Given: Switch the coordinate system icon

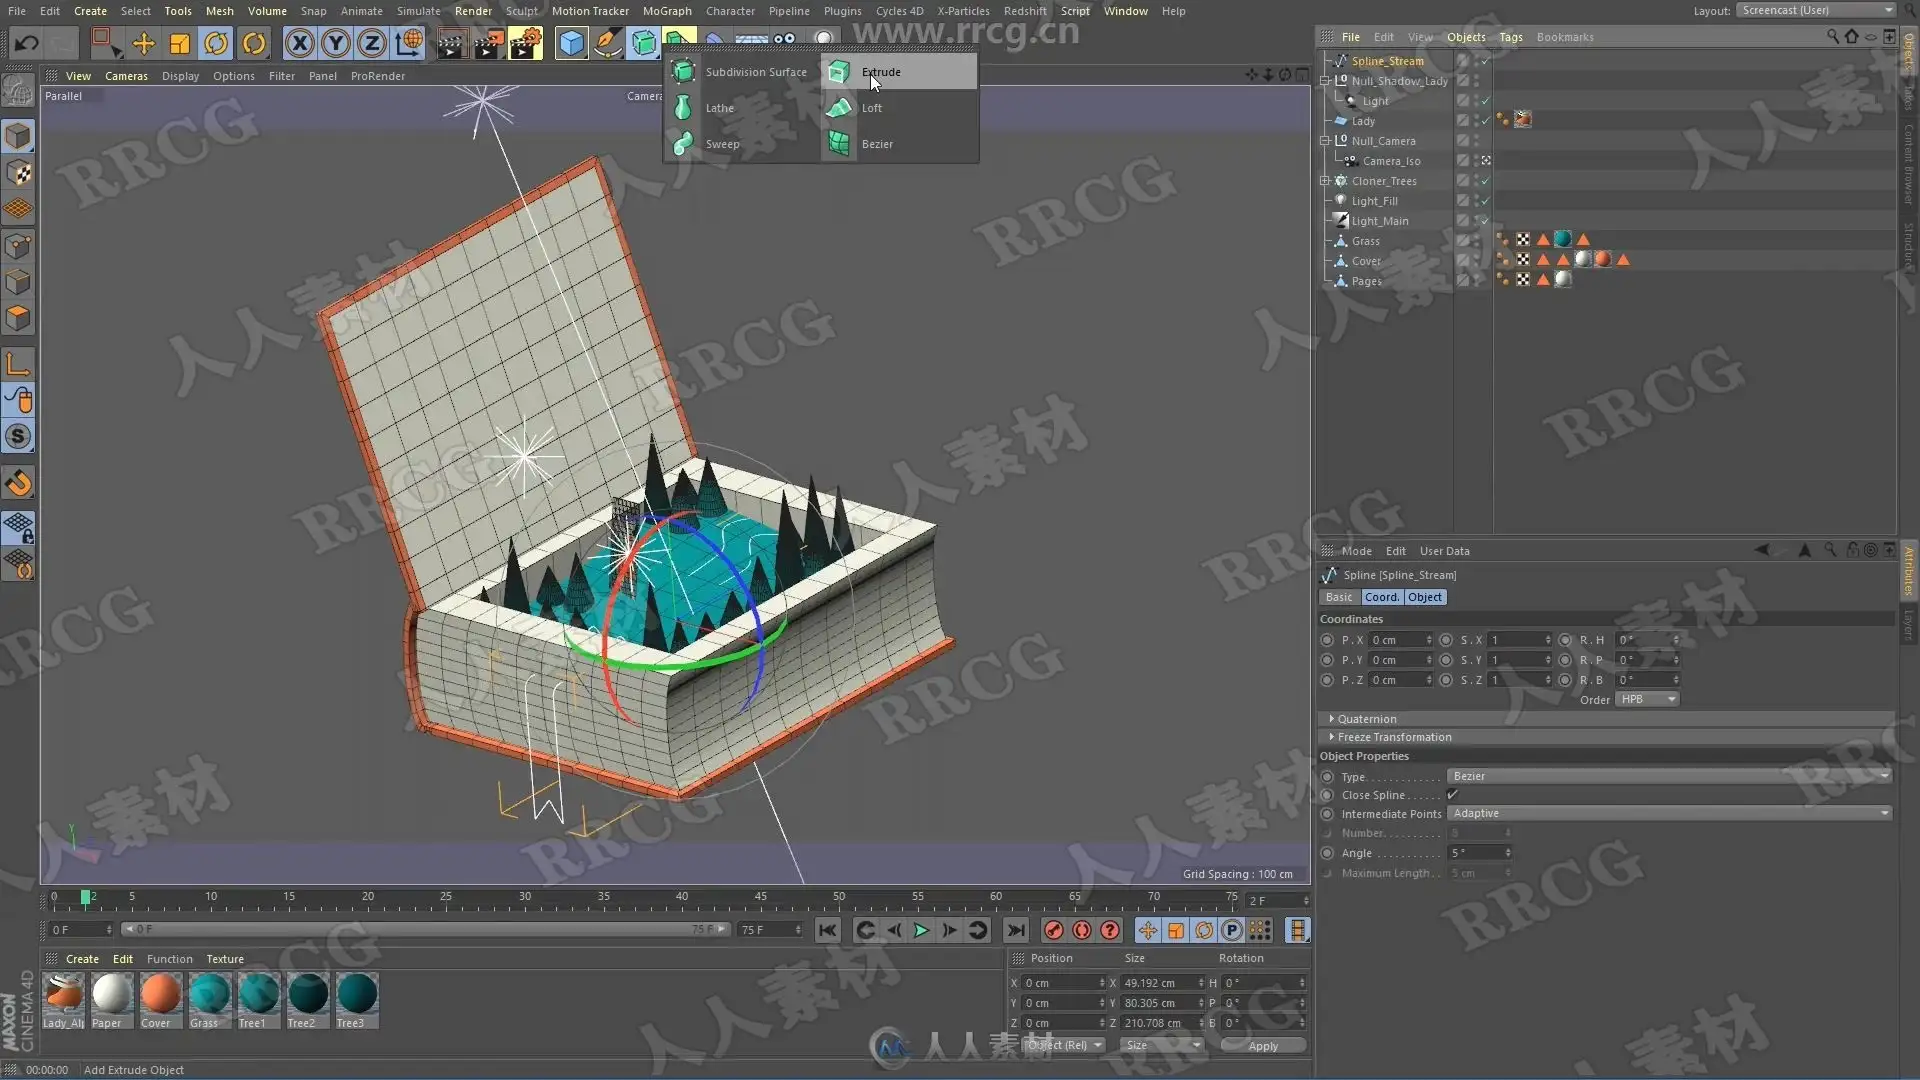Looking at the screenshot, I should click(x=409, y=43).
